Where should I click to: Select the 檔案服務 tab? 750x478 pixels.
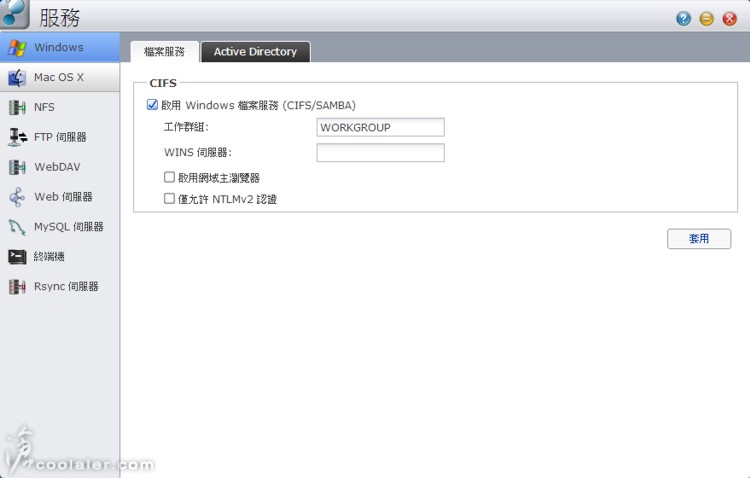[164, 52]
